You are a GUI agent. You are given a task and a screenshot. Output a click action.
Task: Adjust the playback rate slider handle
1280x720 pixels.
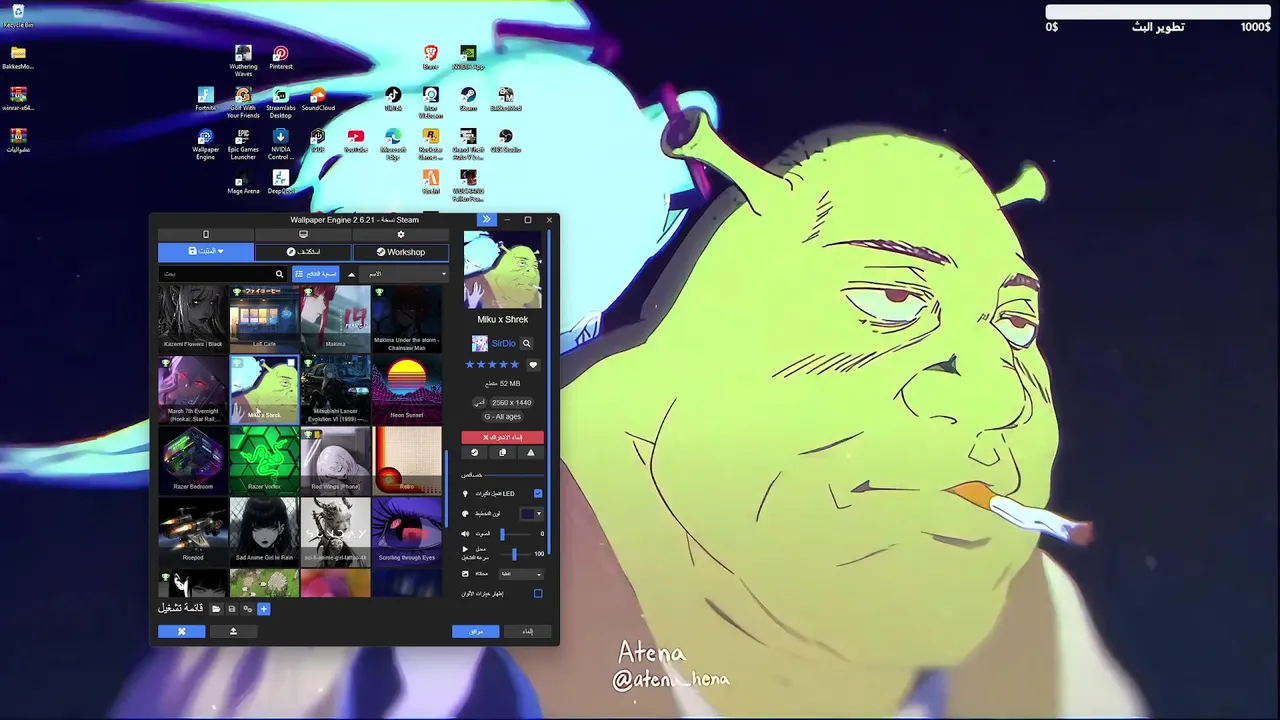(514, 554)
